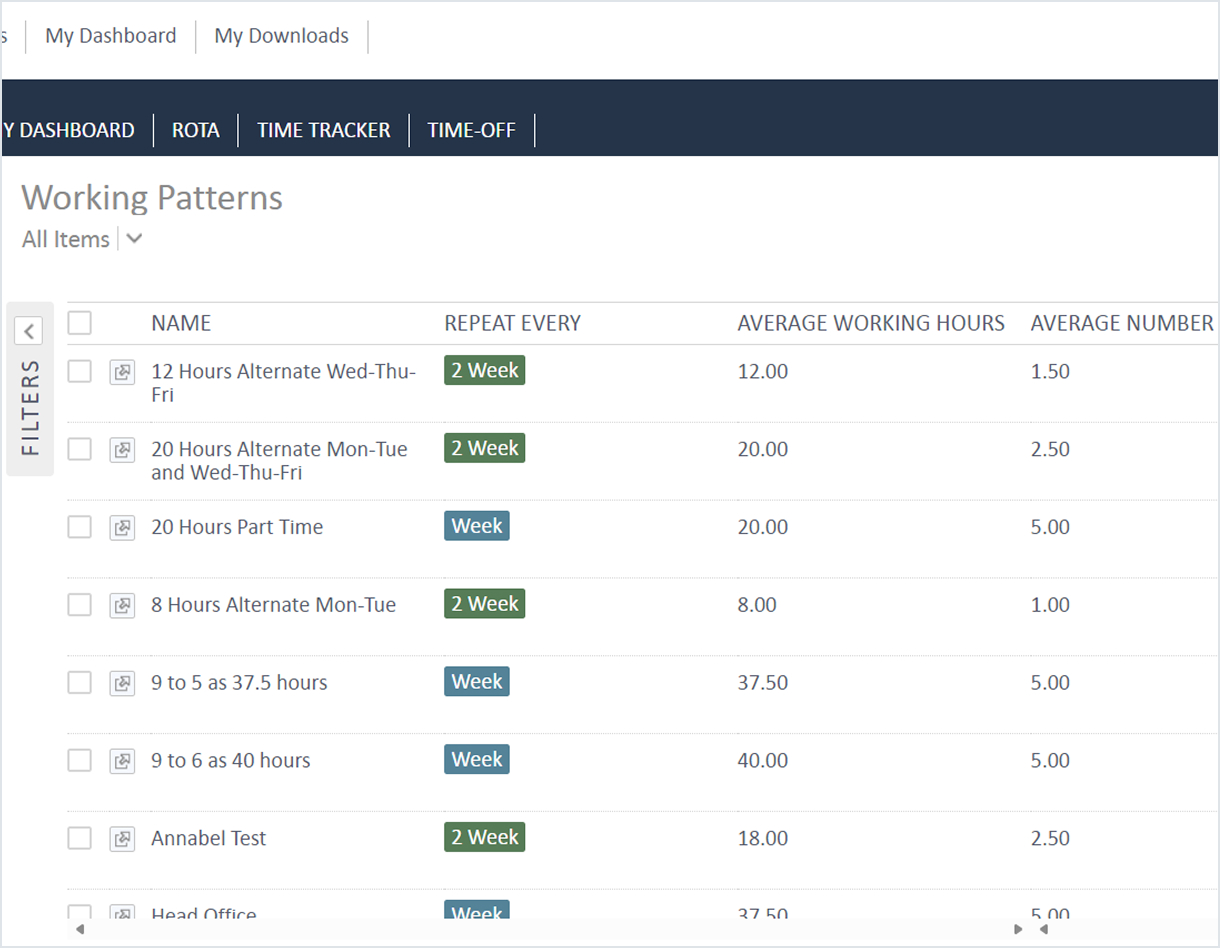Click the open icon beside Annabel Test

(122, 839)
